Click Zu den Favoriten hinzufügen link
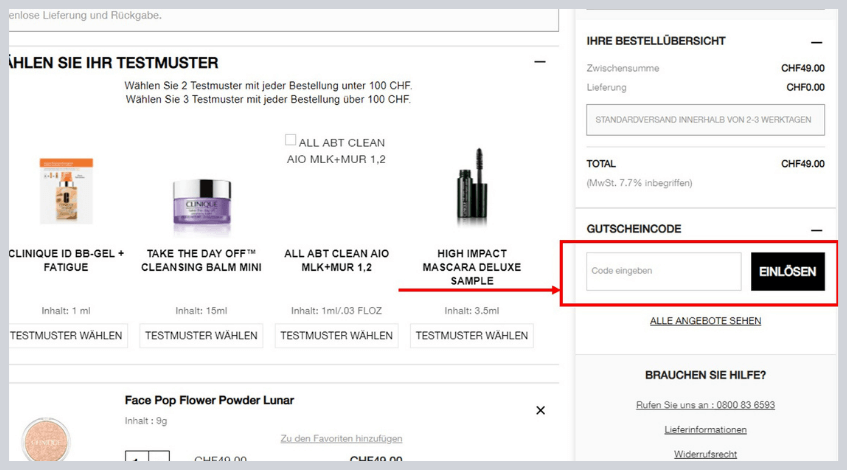 click(x=341, y=439)
